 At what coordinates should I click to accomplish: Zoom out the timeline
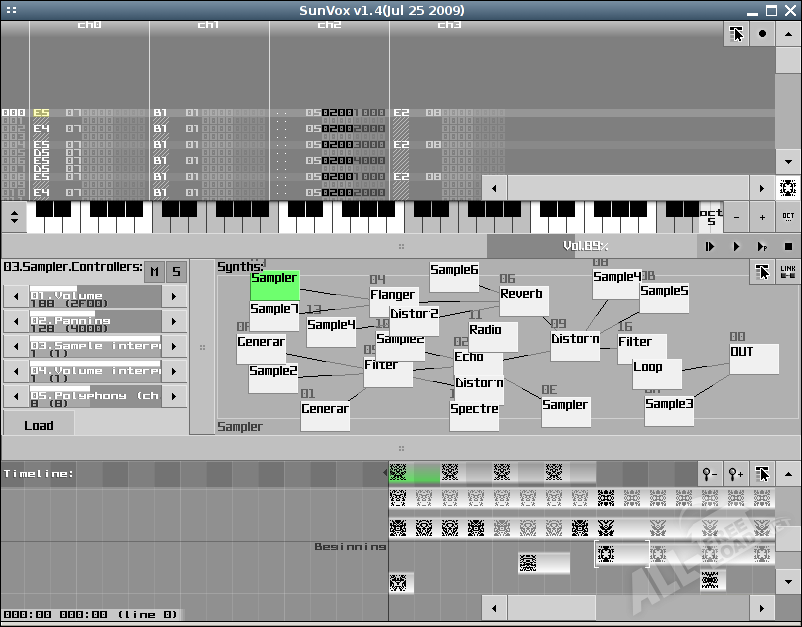[710, 474]
